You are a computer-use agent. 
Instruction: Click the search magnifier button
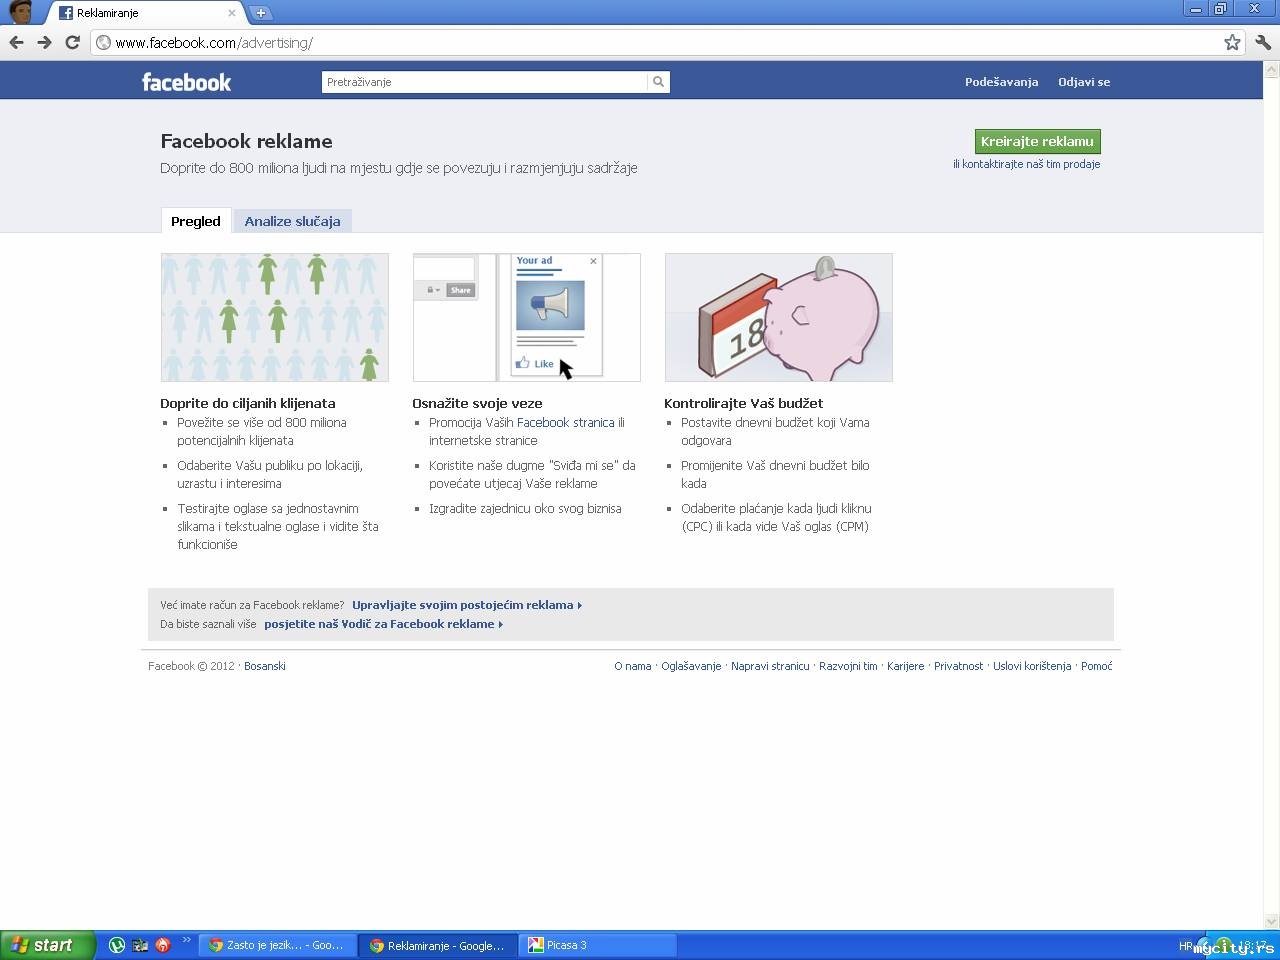(658, 82)
